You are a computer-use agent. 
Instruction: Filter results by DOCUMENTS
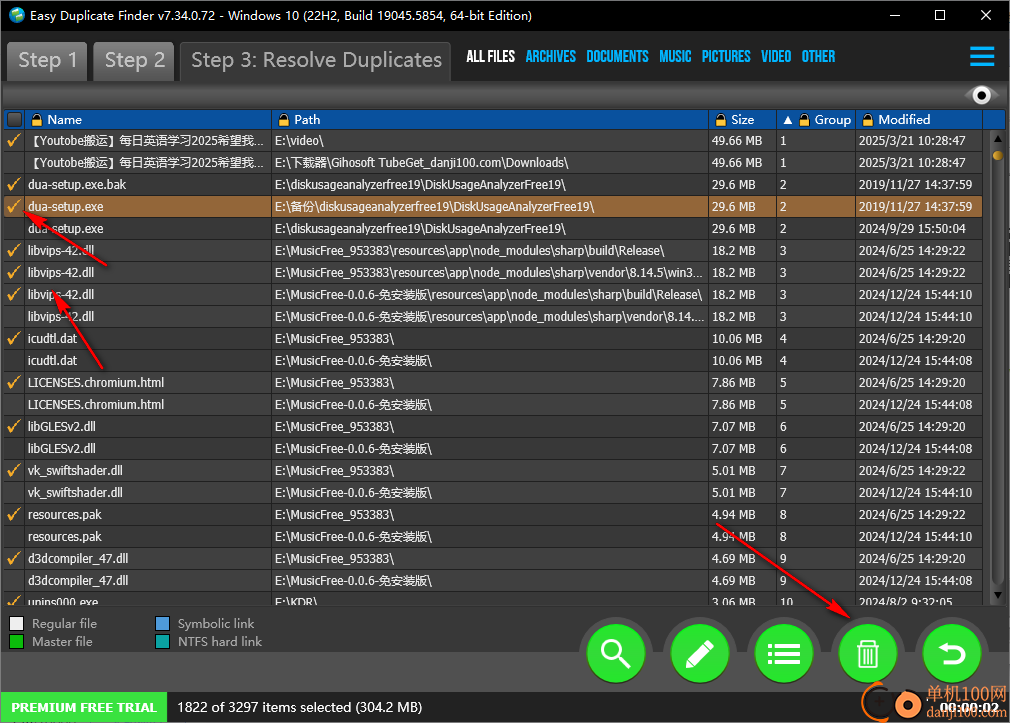pos(617,57)
